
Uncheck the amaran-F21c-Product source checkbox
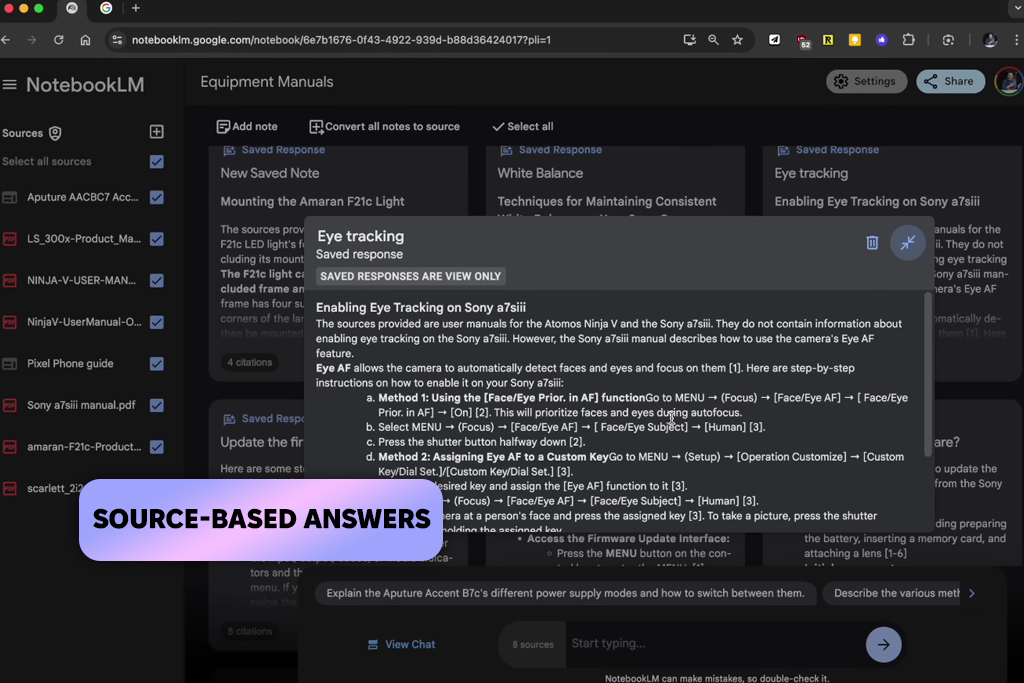coord(157,447)
